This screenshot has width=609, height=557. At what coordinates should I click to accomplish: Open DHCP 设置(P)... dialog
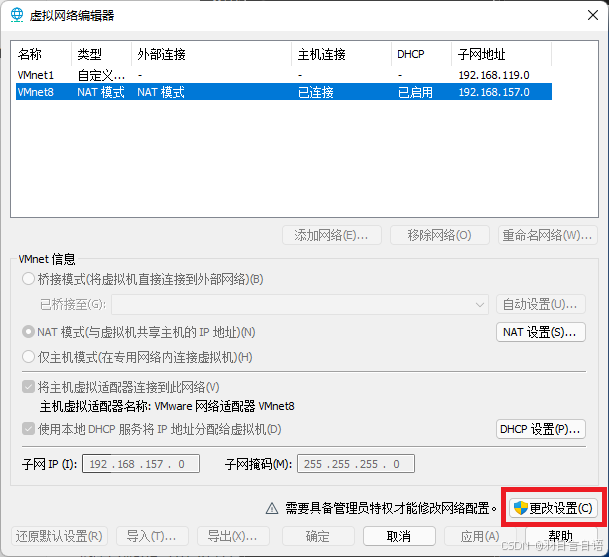[x=541, y=429]
